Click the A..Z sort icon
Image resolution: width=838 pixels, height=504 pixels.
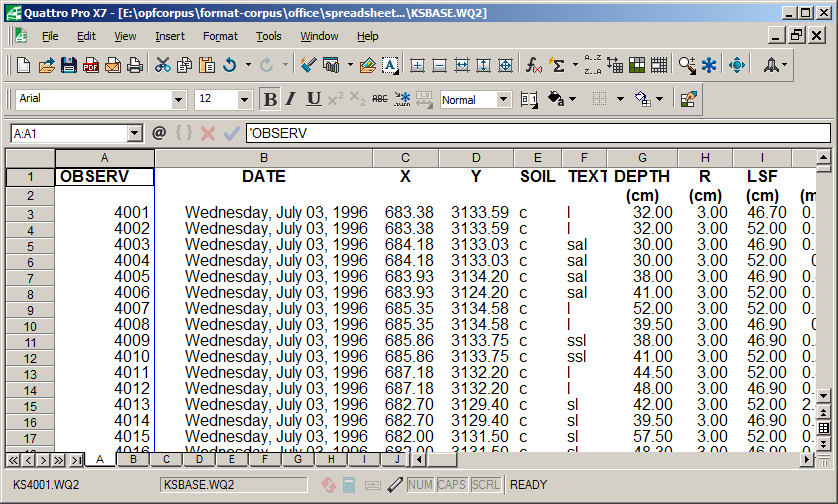[x=592, y=65]
